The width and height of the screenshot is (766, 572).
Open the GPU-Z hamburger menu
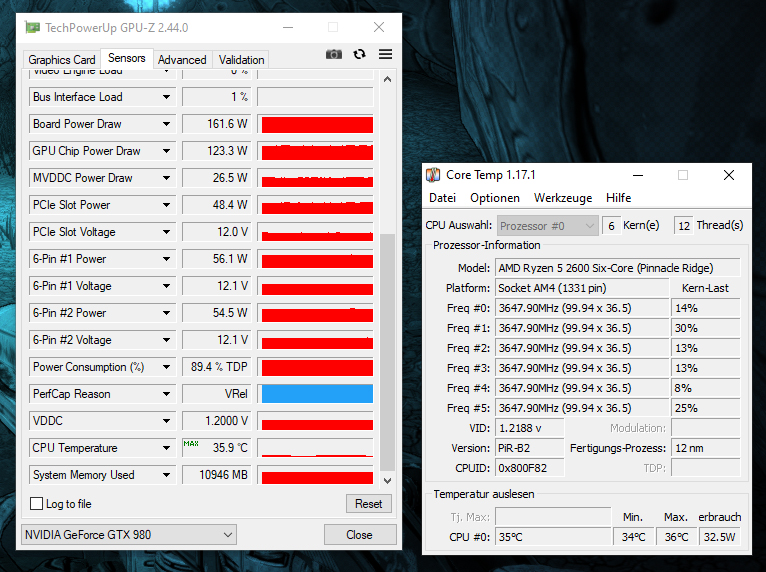click(385, 54)
